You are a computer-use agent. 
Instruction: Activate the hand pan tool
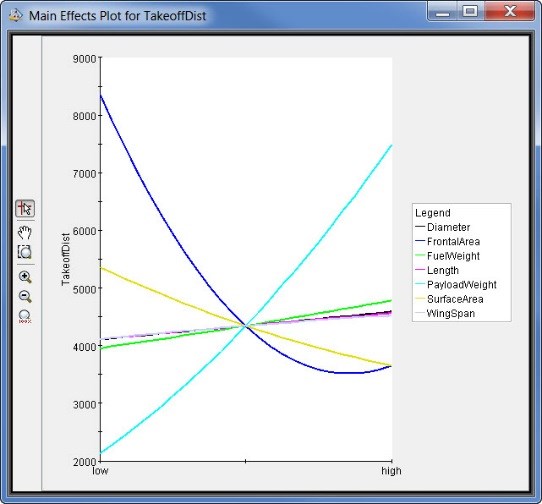pos(25,233)
